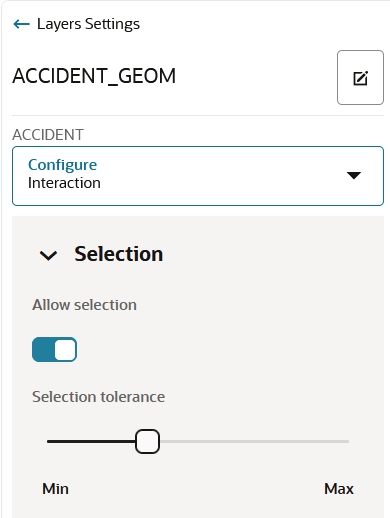The width and height of the screenshot is (390, 518).
Task: Click the Selection tolerance slider handle
Action: coord(147,441)
